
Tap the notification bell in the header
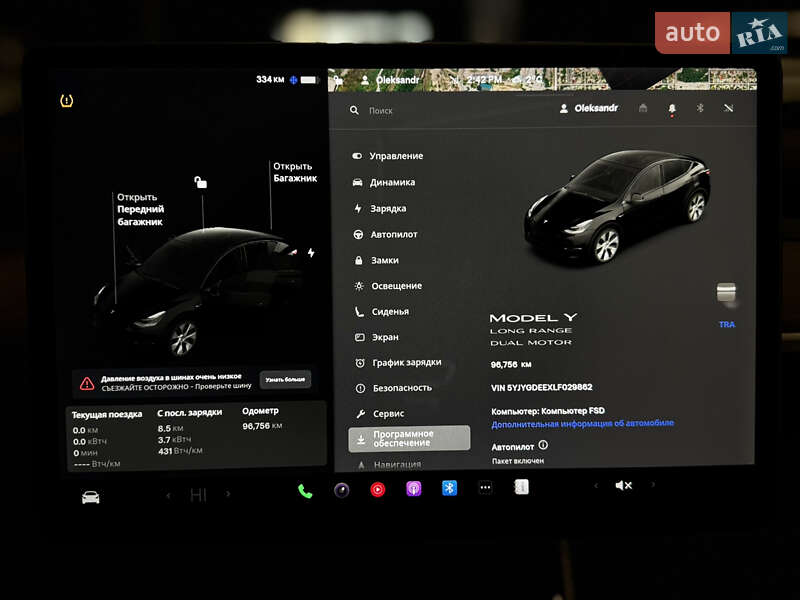[672, 108]
